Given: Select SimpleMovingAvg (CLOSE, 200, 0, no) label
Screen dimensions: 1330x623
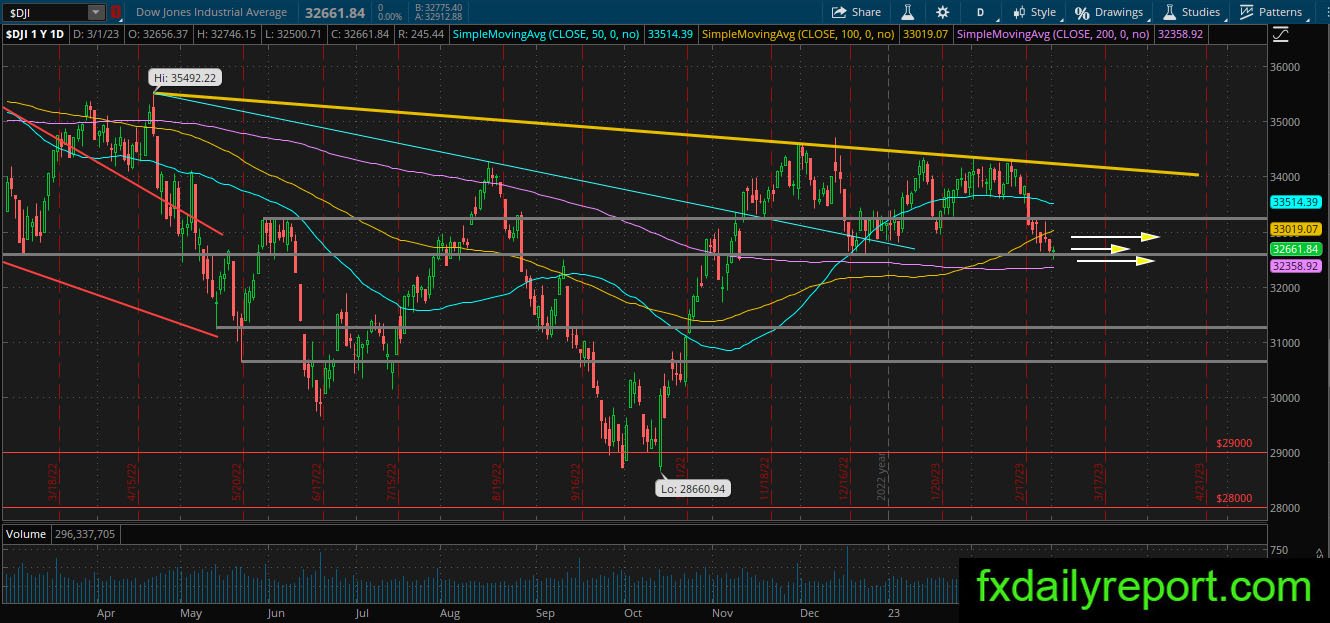Looking at the screenshot, I should (1054, 33).
